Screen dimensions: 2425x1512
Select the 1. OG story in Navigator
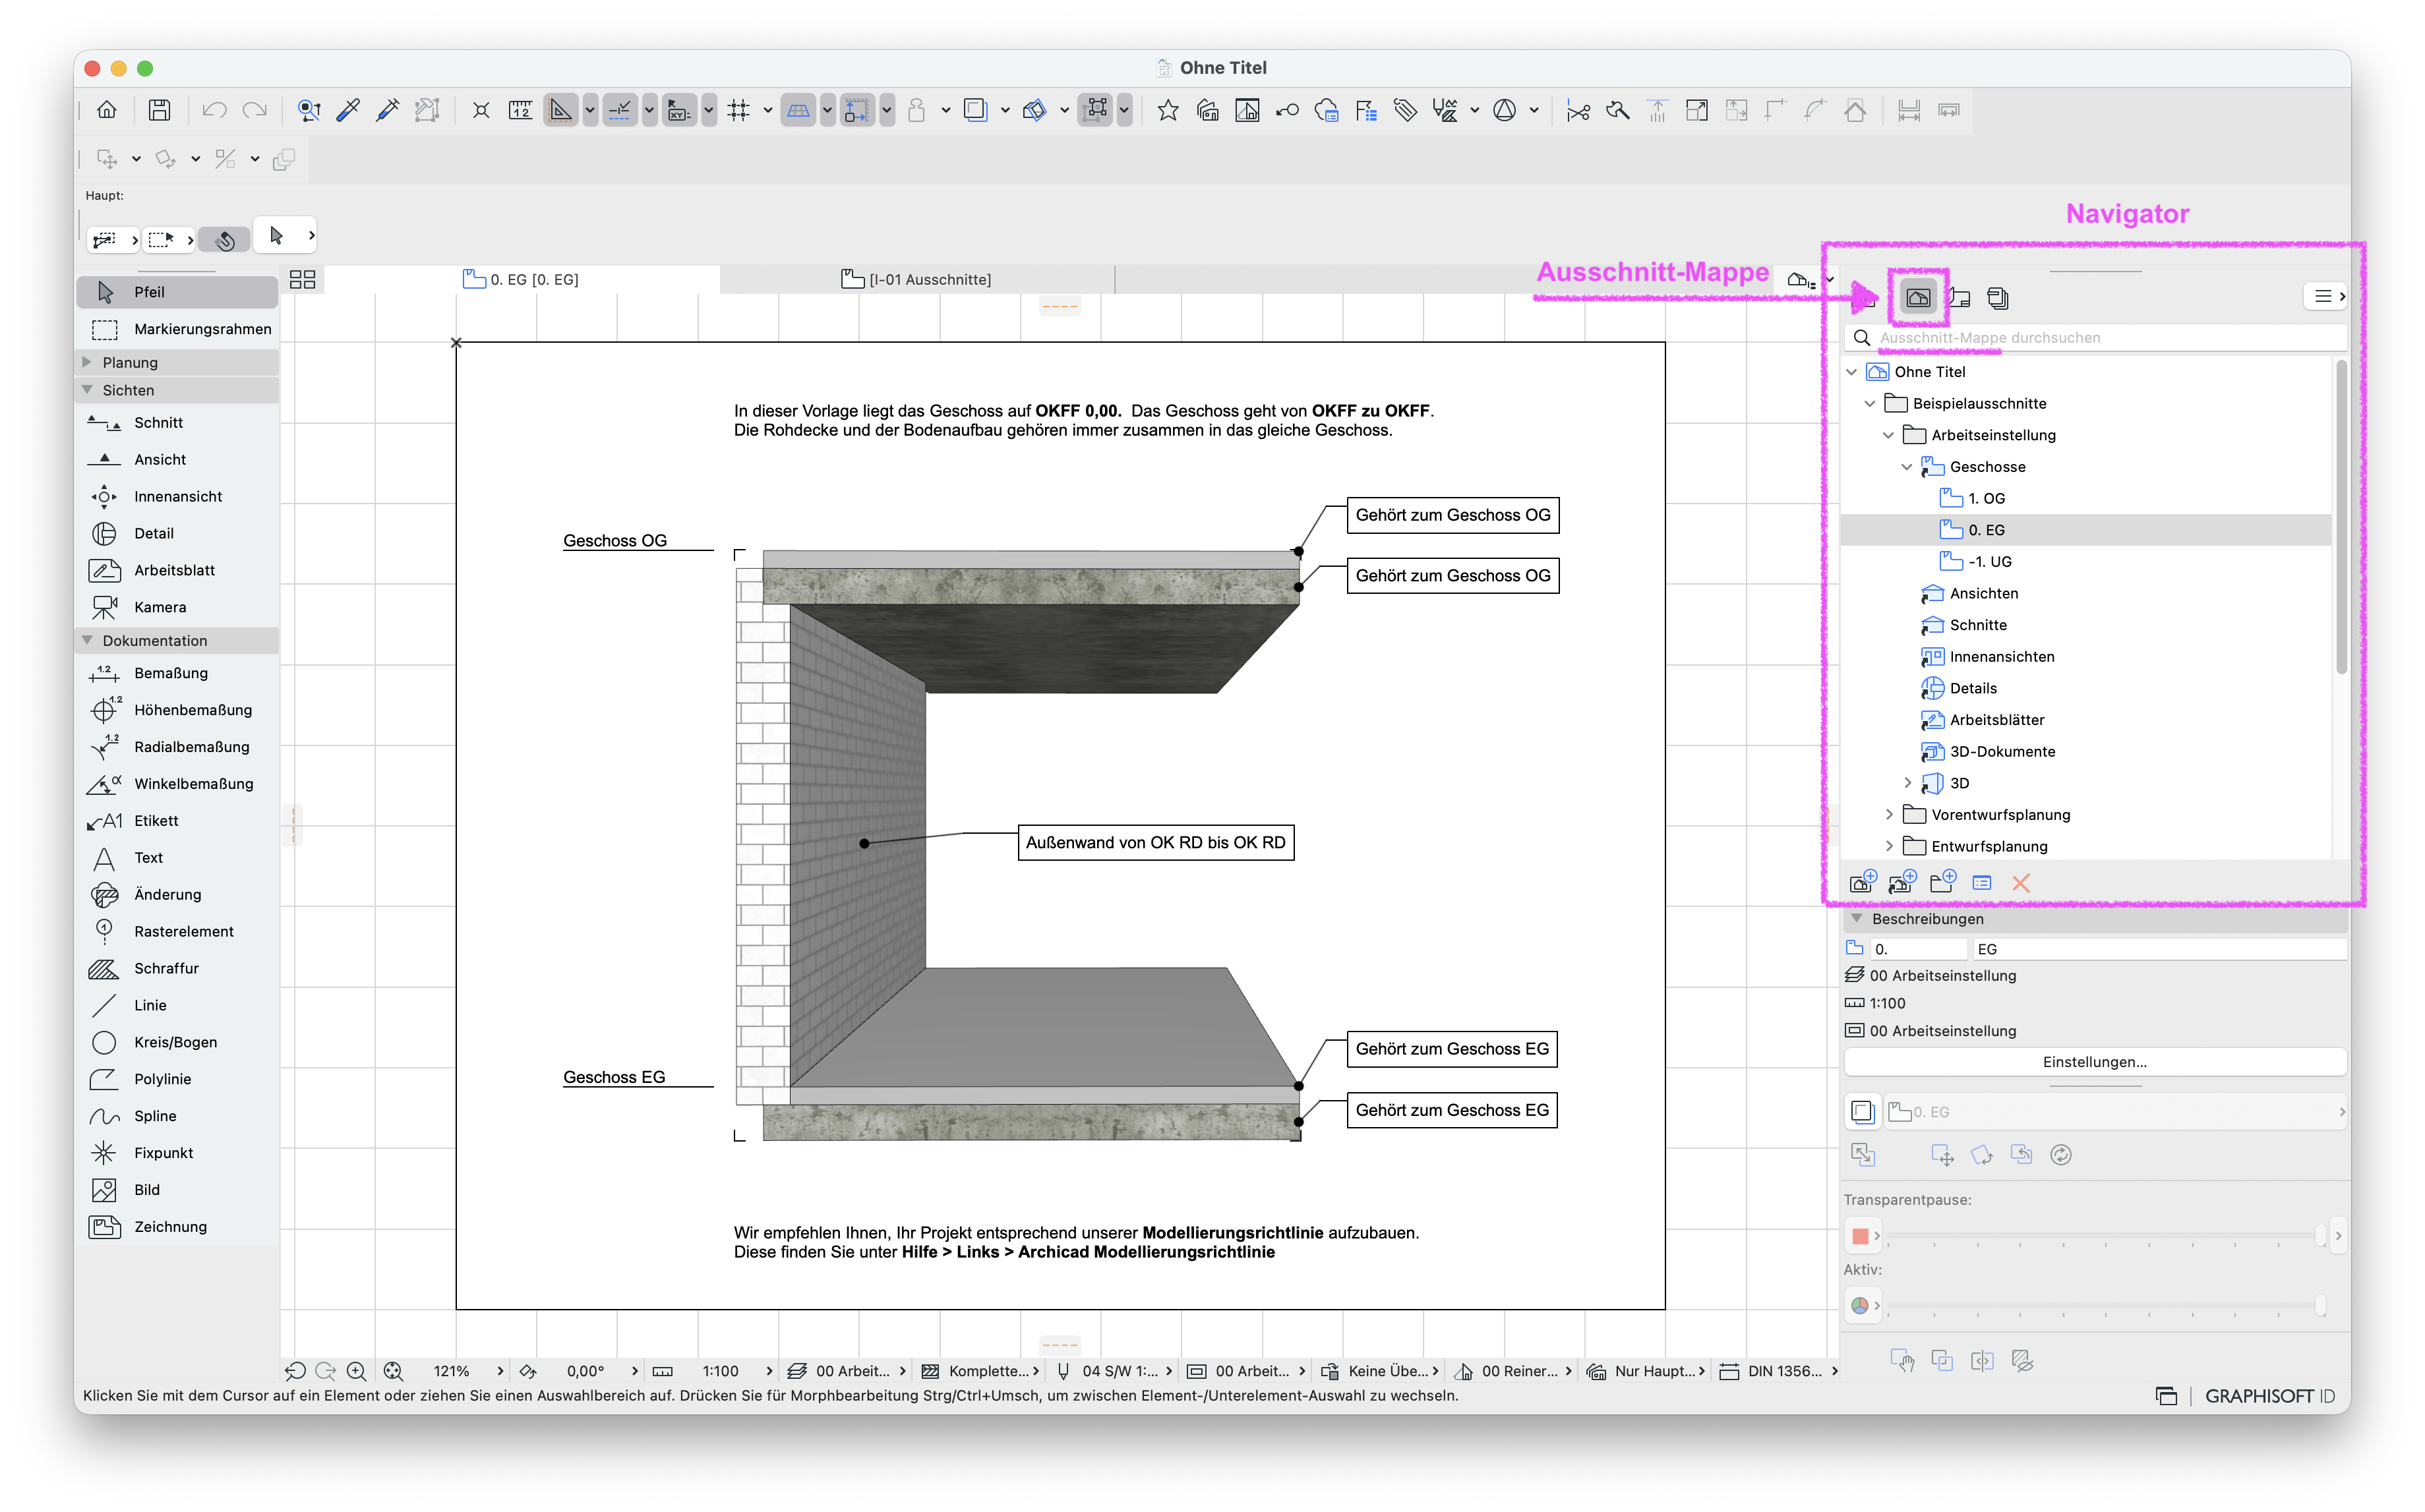[1986, 498]
